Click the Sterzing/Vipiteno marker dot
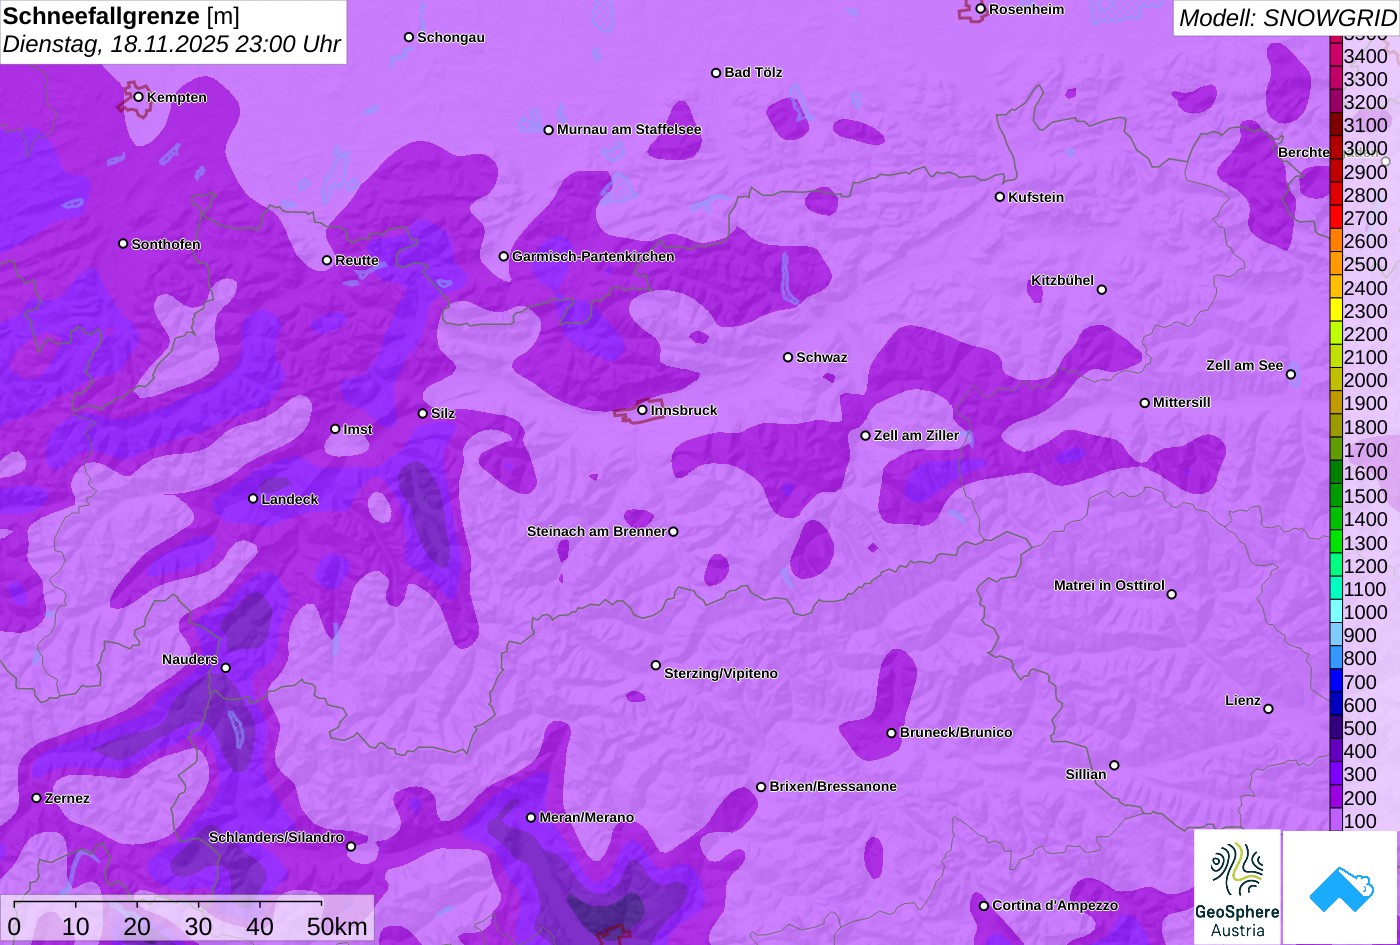The width and height of the screenshot is (1400, 945). coord(655,665)
